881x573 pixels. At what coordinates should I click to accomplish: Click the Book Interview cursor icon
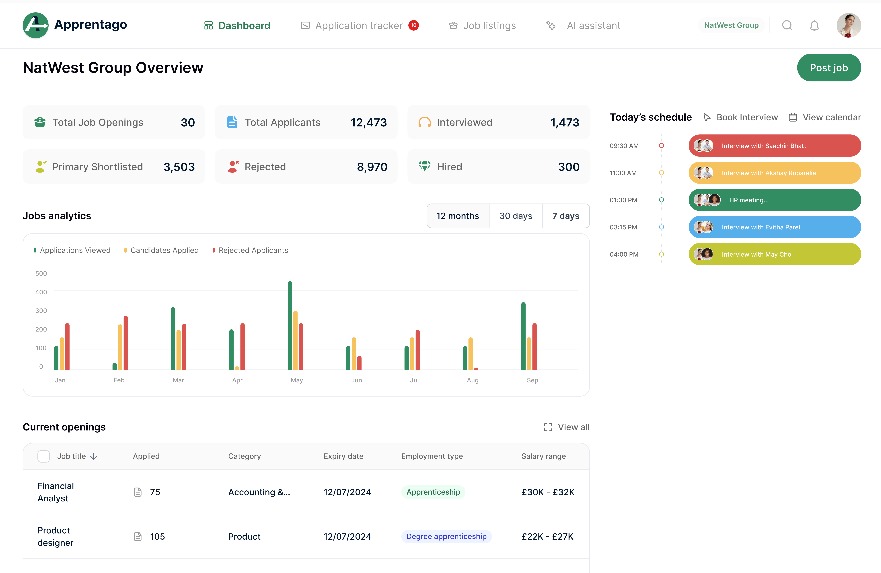707,117
